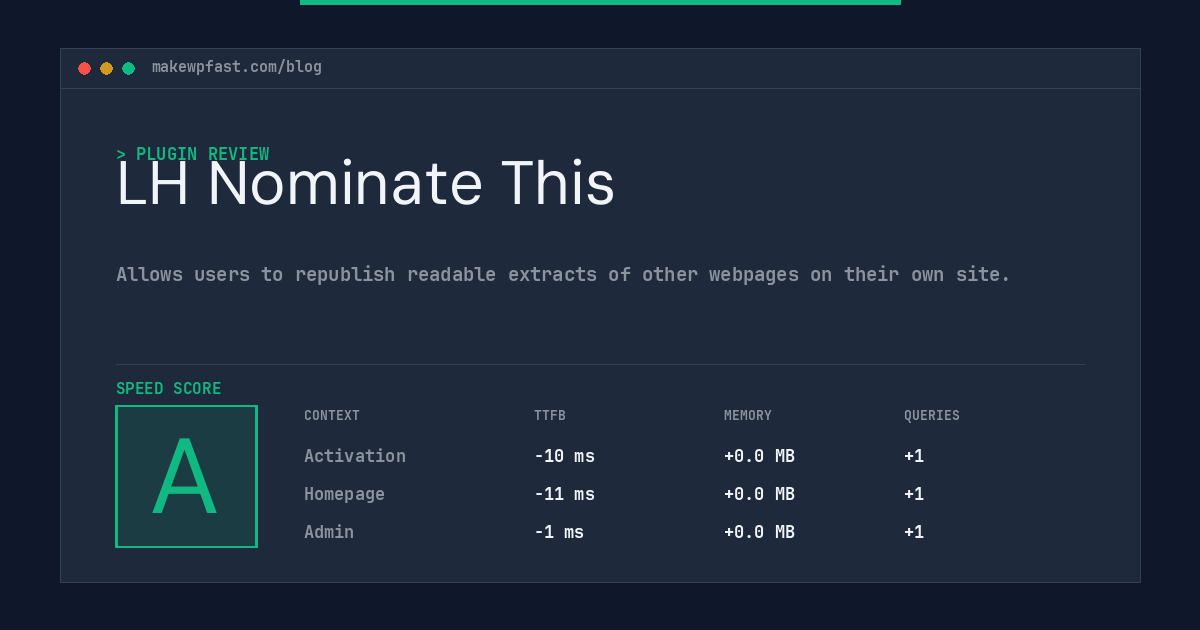Screen dimensions: 1200x630
Task: Click Admin row's +1 queries value
Action: tap(914, 532)
